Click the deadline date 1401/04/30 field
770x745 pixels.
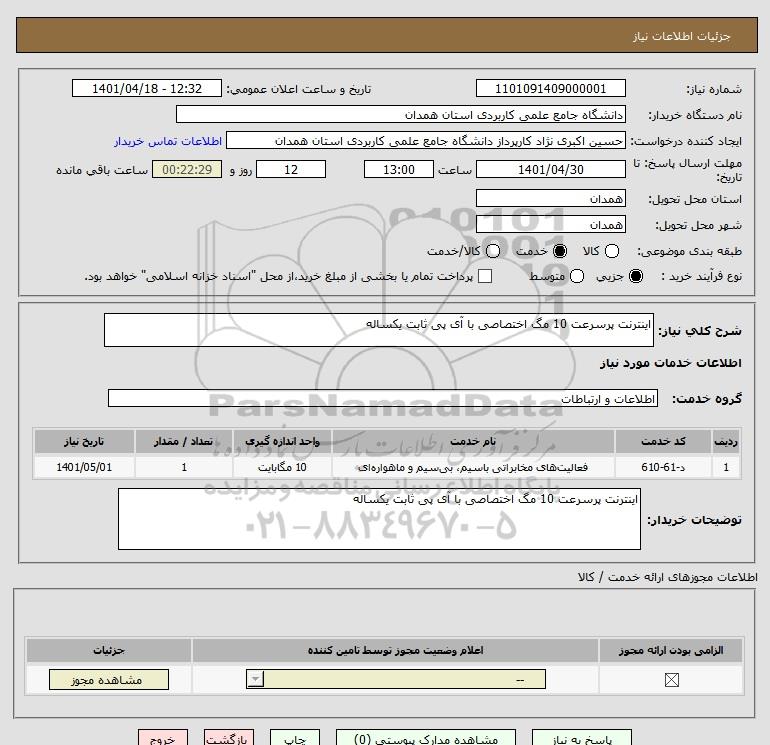(x=550, y=169)
